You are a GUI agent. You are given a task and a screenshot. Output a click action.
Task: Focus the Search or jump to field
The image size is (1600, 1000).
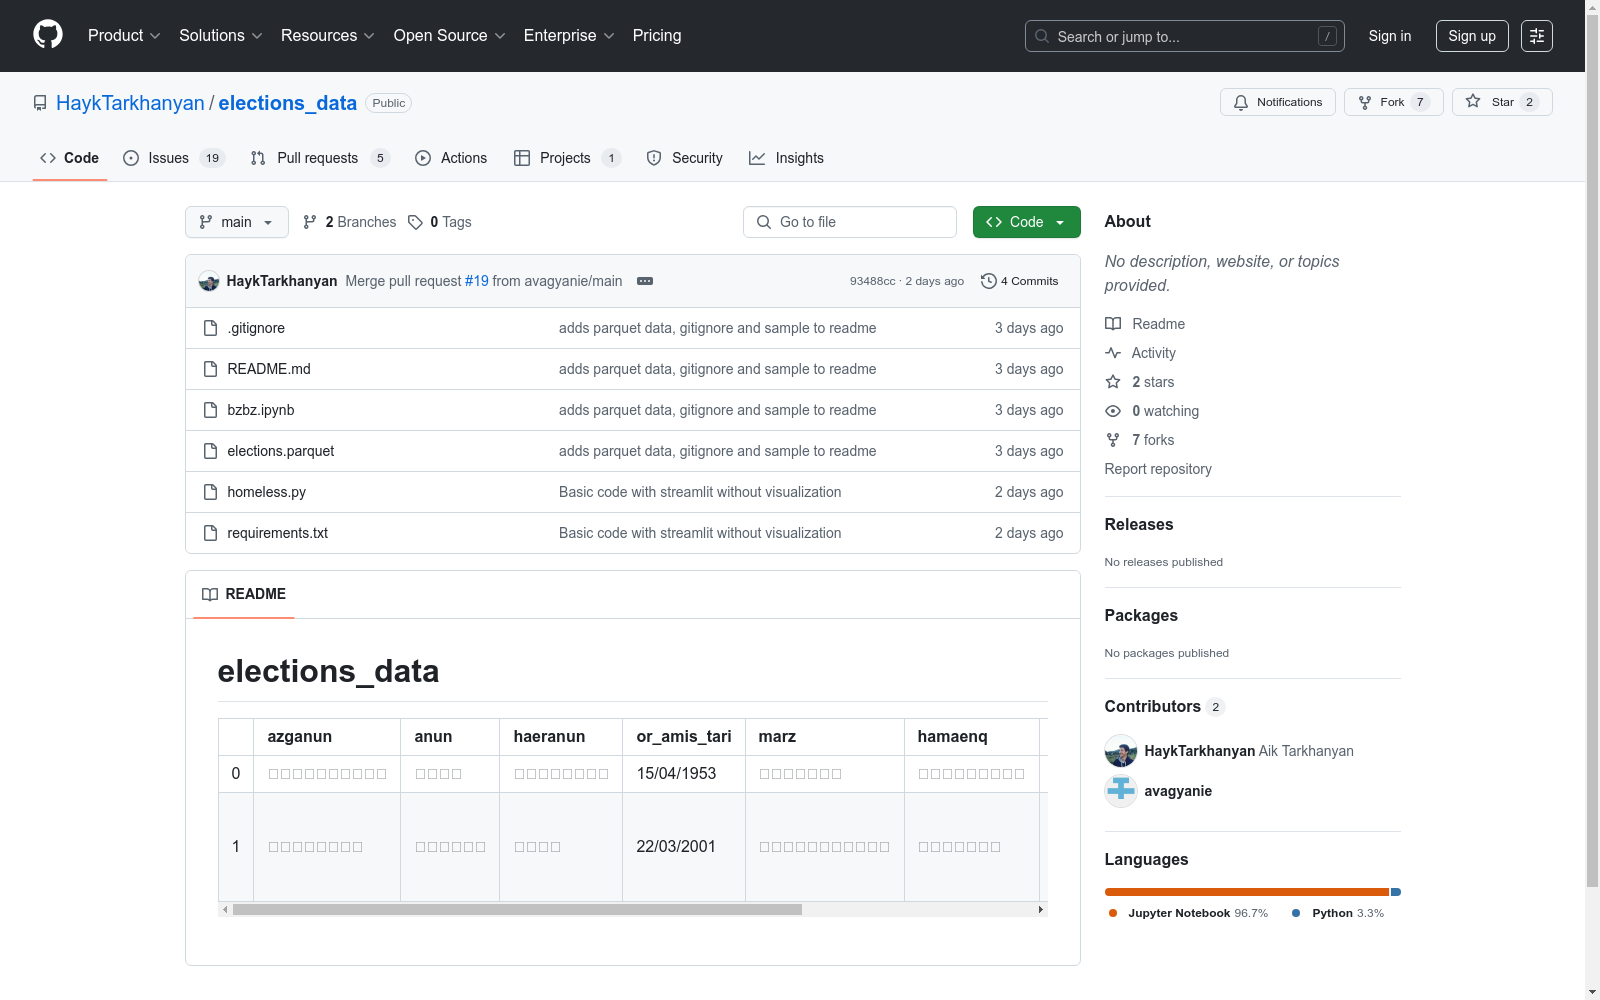point(1185,36)
